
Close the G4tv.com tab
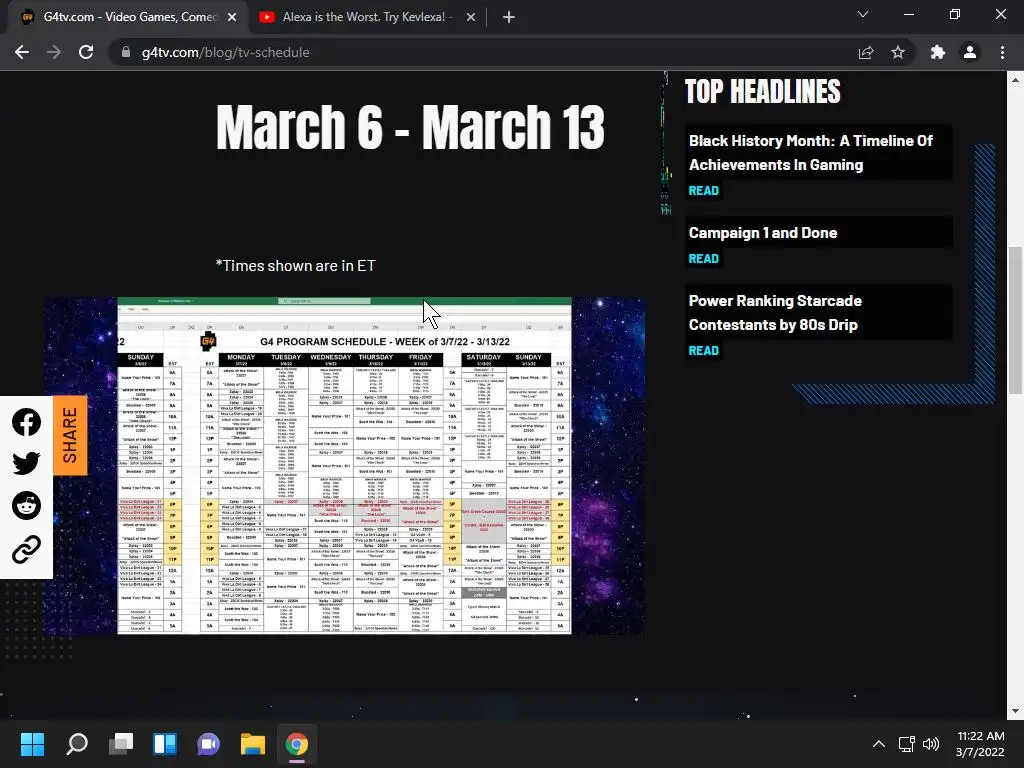click(232, 17)
